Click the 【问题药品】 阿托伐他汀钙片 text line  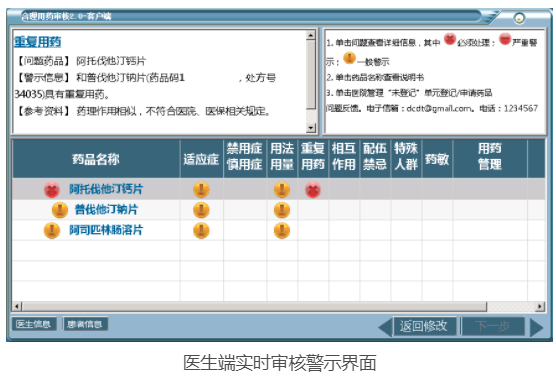coord(80,61)
